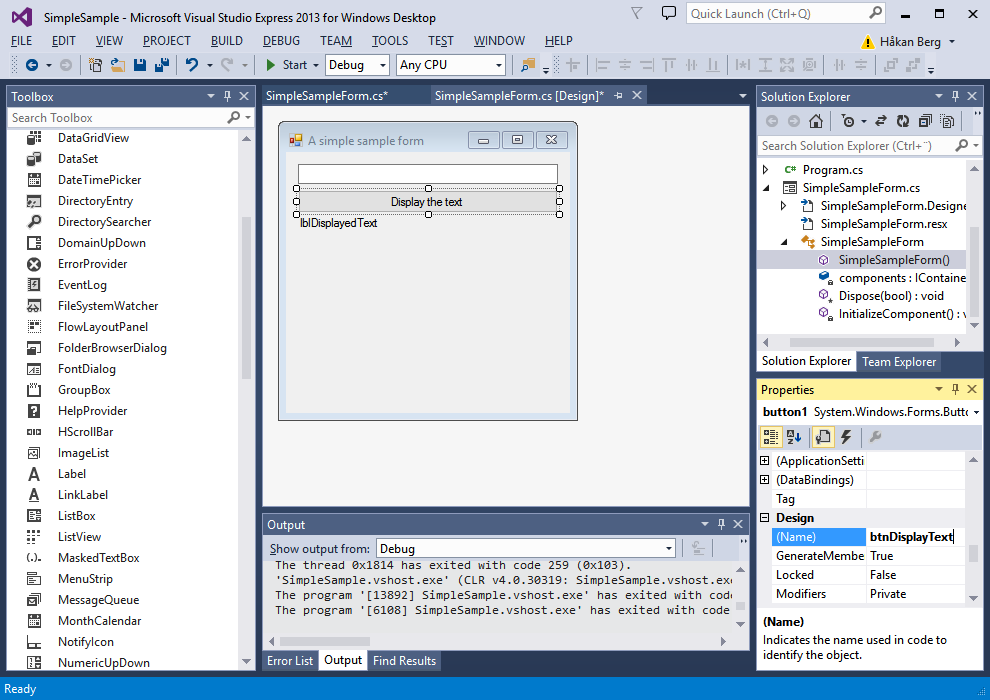Open the Start button dropdown arrow
This screenshot has width=990, height=700.
[316, 65]
